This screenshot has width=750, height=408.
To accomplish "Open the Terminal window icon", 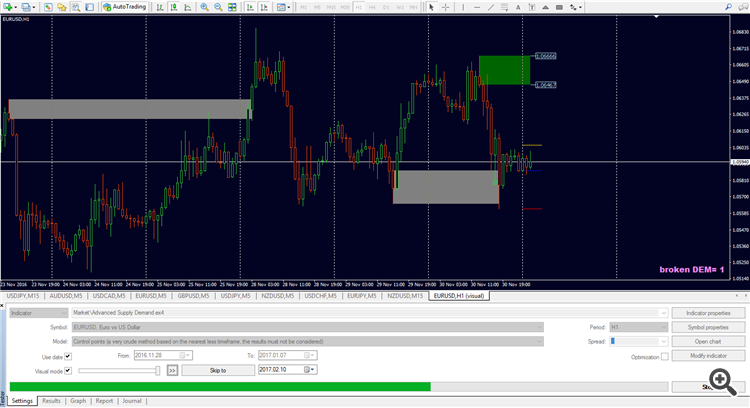I will tap(89, 7).
